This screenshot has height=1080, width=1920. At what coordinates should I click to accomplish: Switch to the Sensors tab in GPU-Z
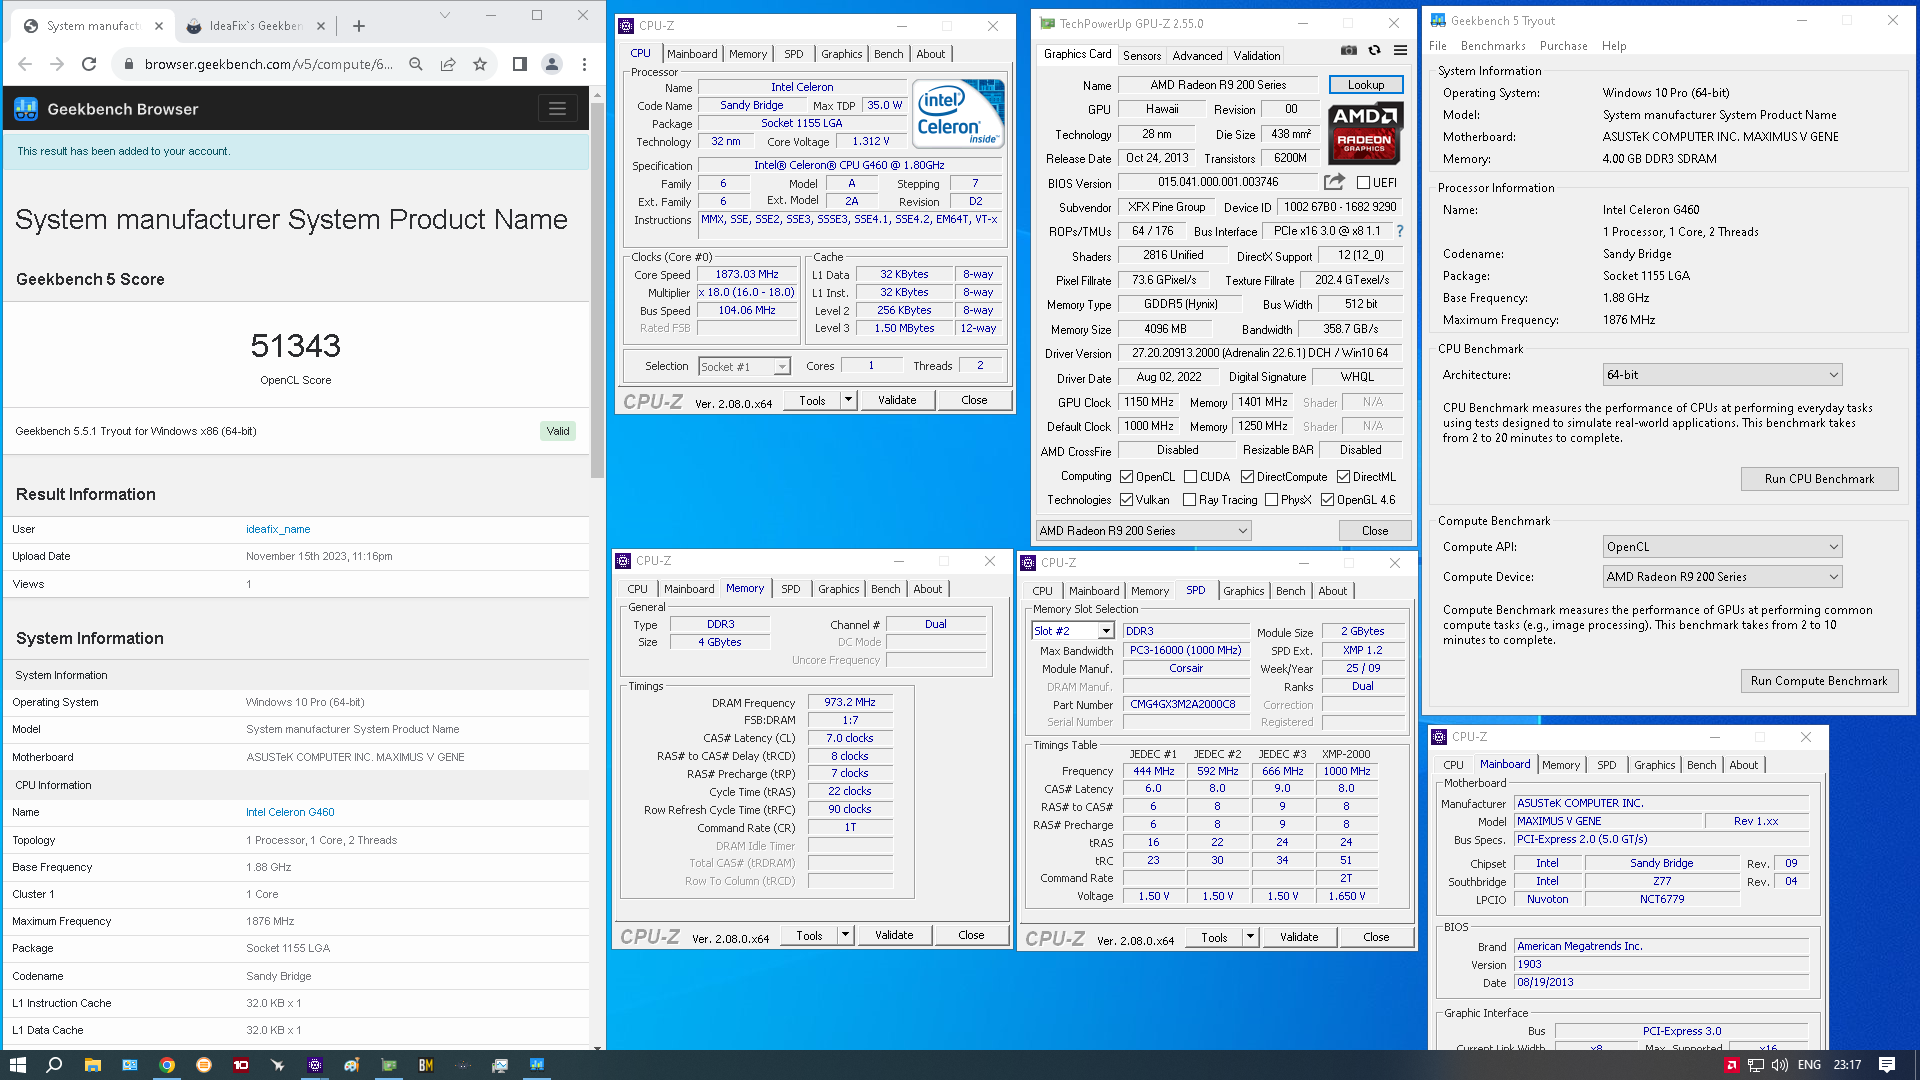[x=1142, y=56]
